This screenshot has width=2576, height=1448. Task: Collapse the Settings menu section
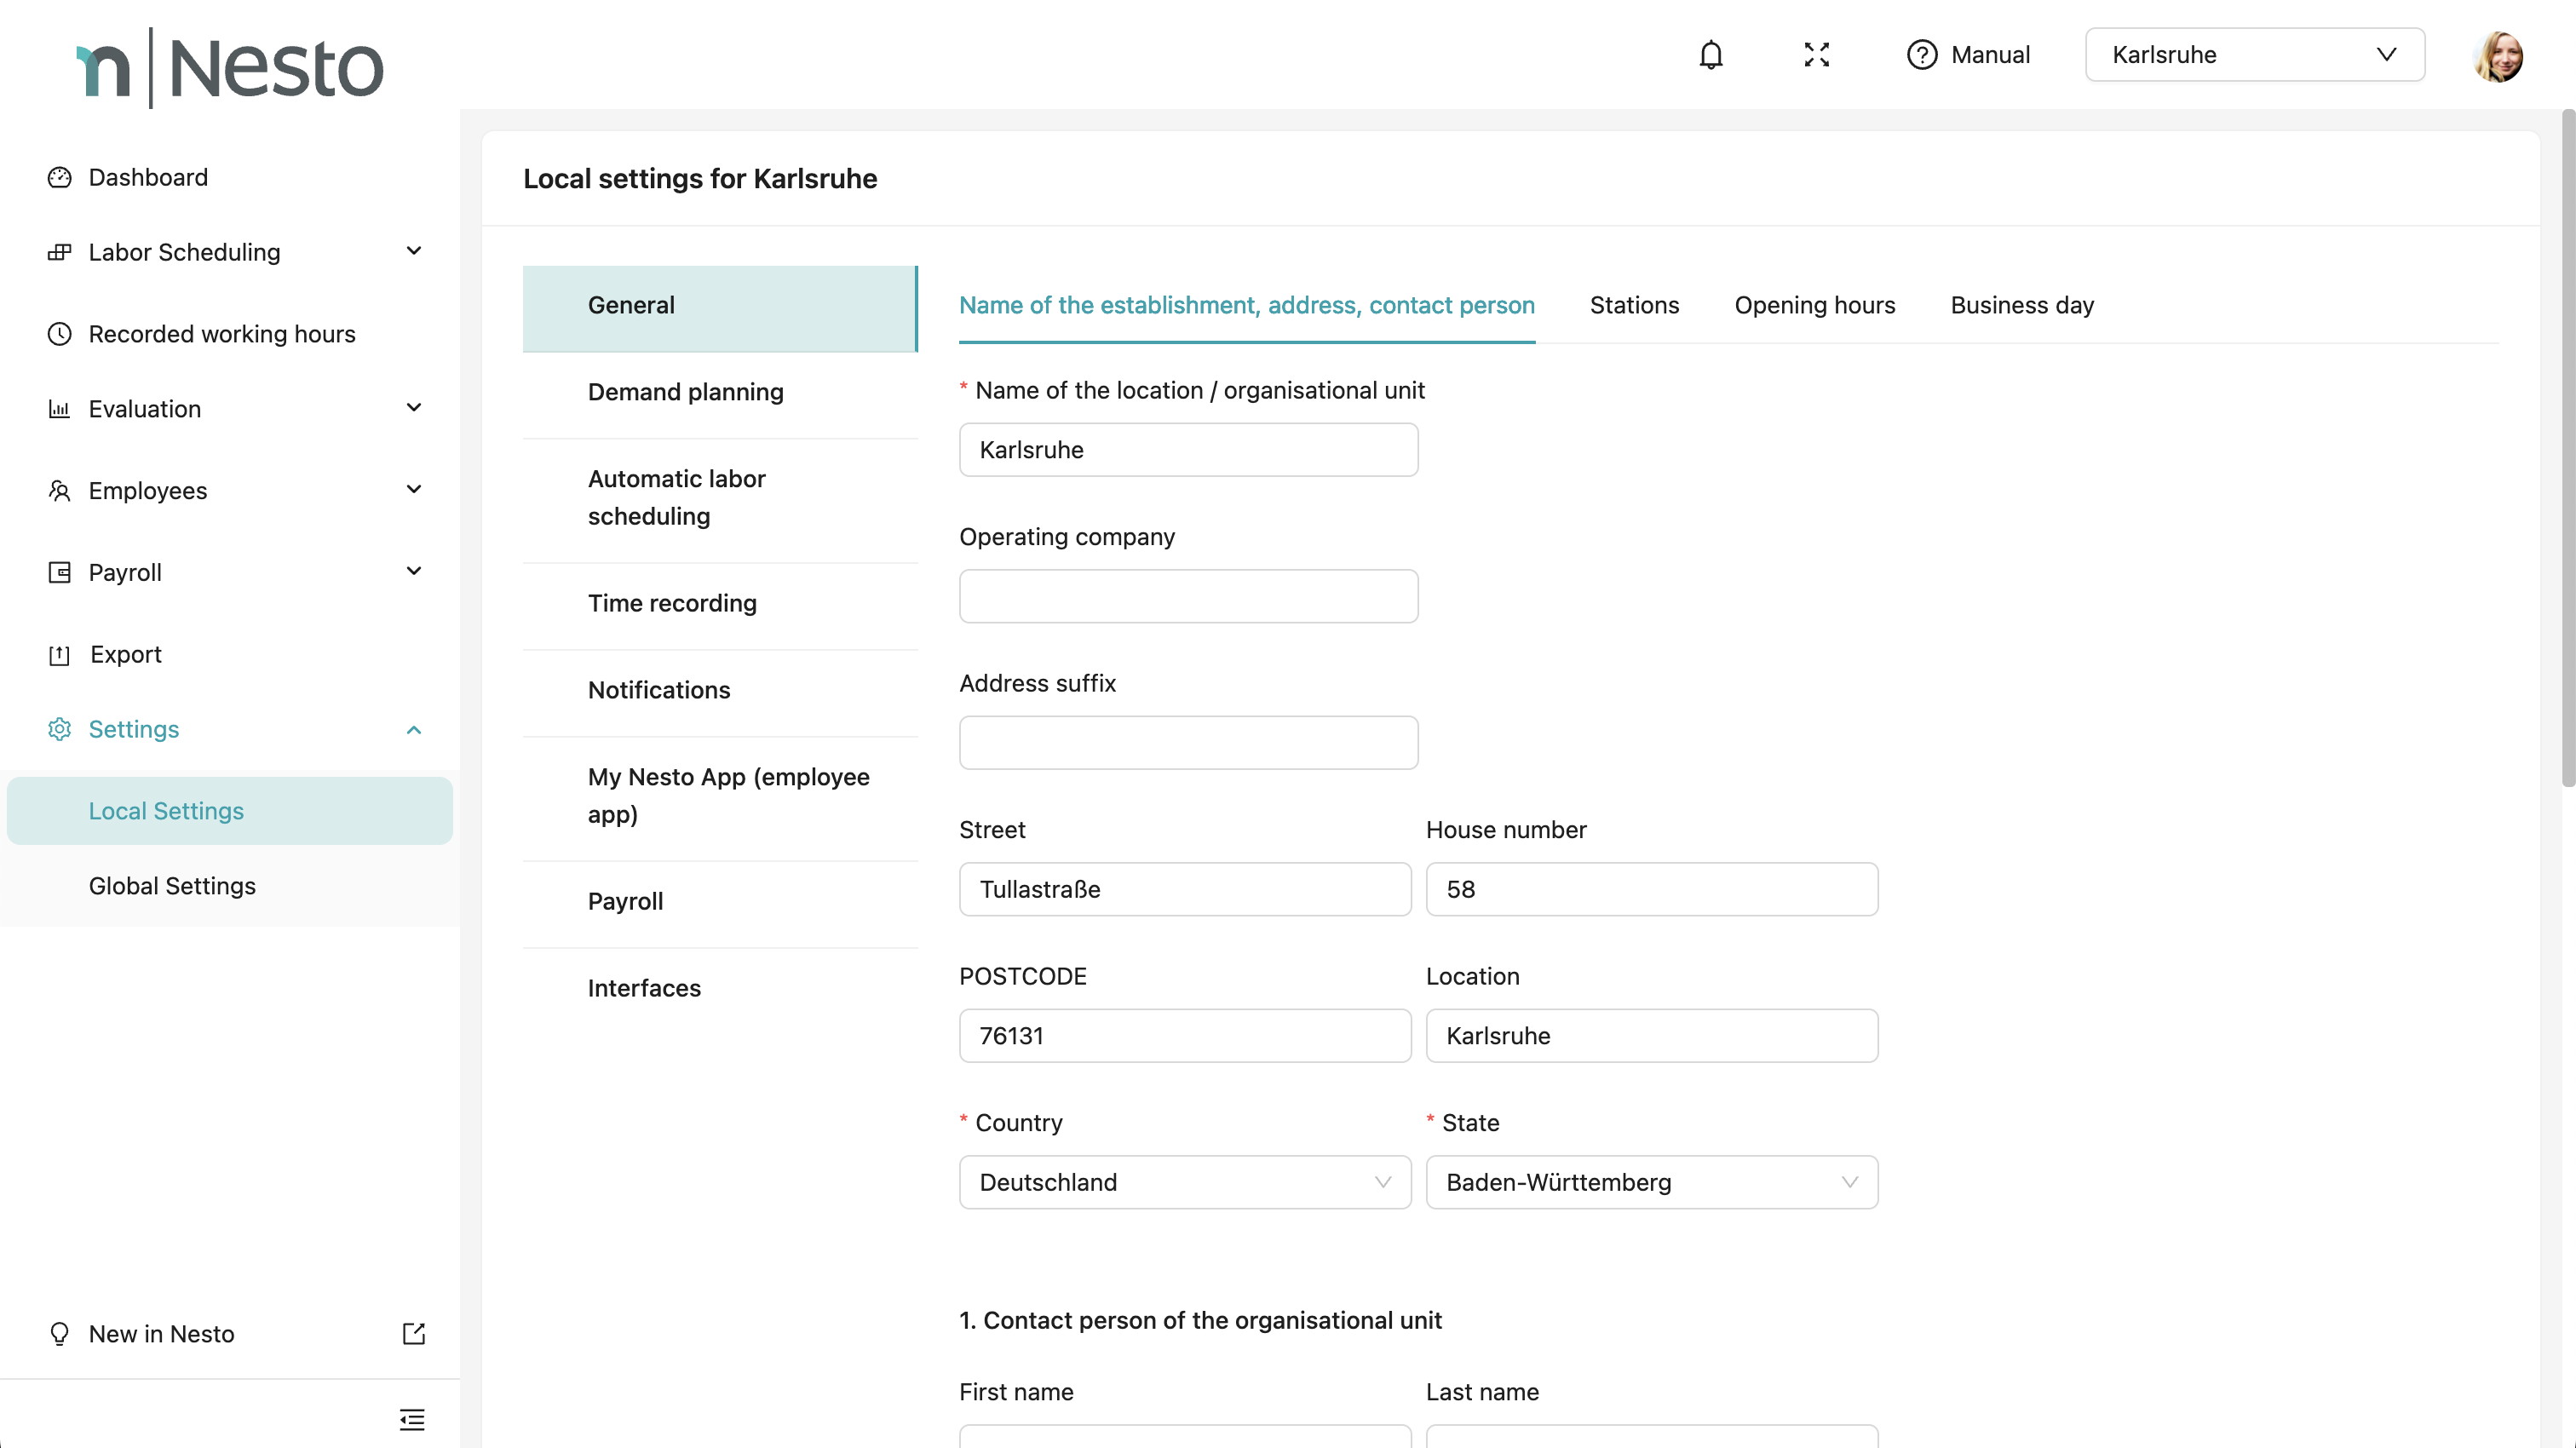(x=413, y=730)
